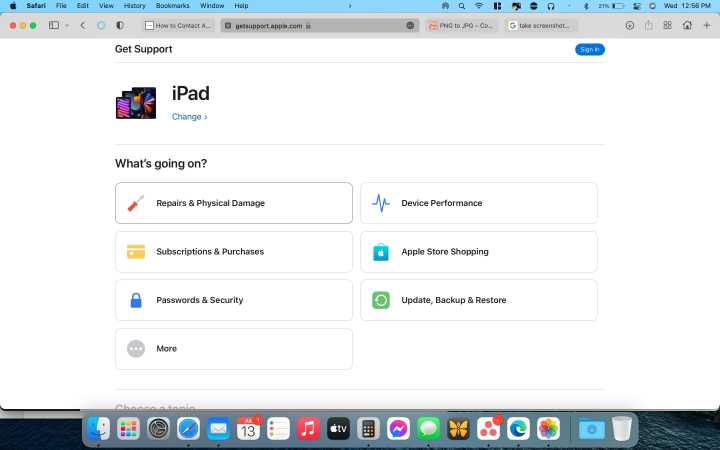Switch to the PNG to JPG tab
Viewport: 720px width, 450px height.
click(461, 26)
